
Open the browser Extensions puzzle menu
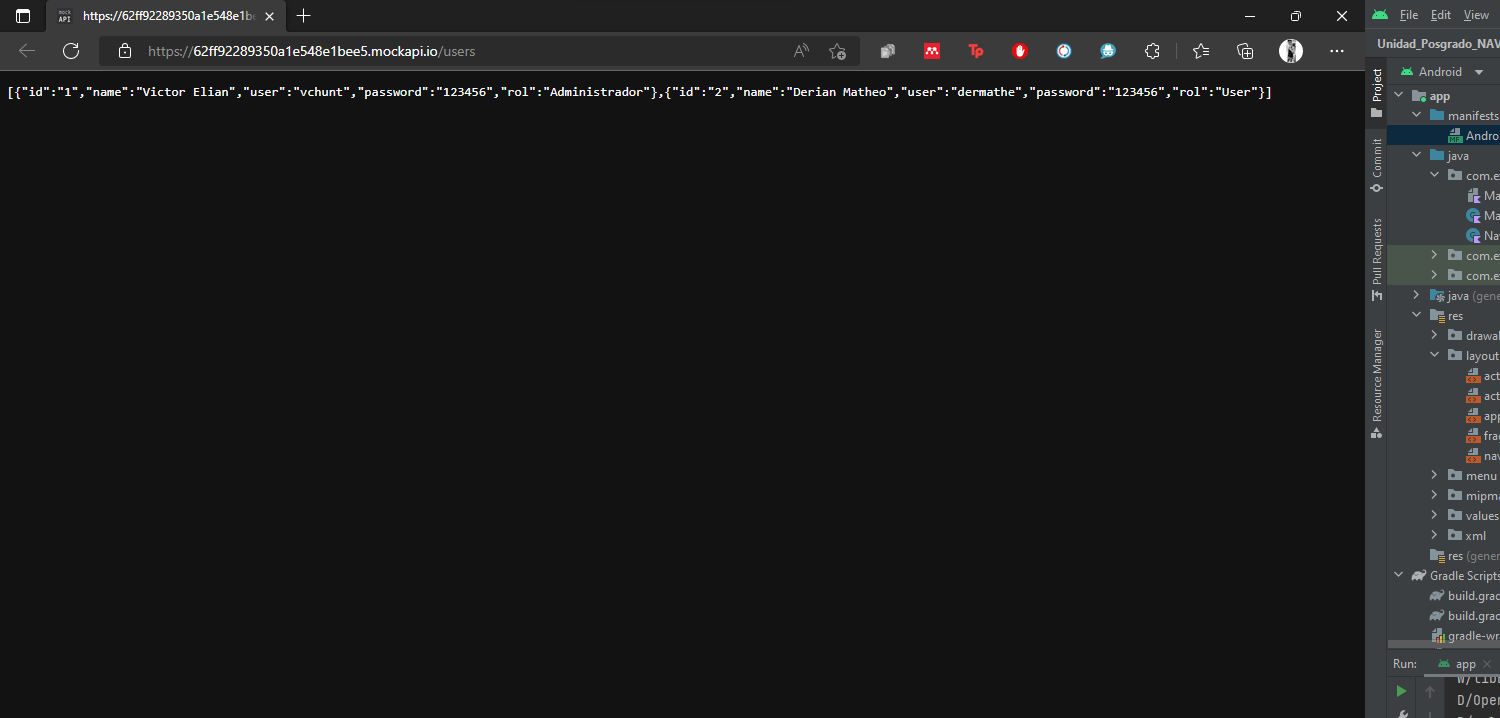(x=1152, y=50)
